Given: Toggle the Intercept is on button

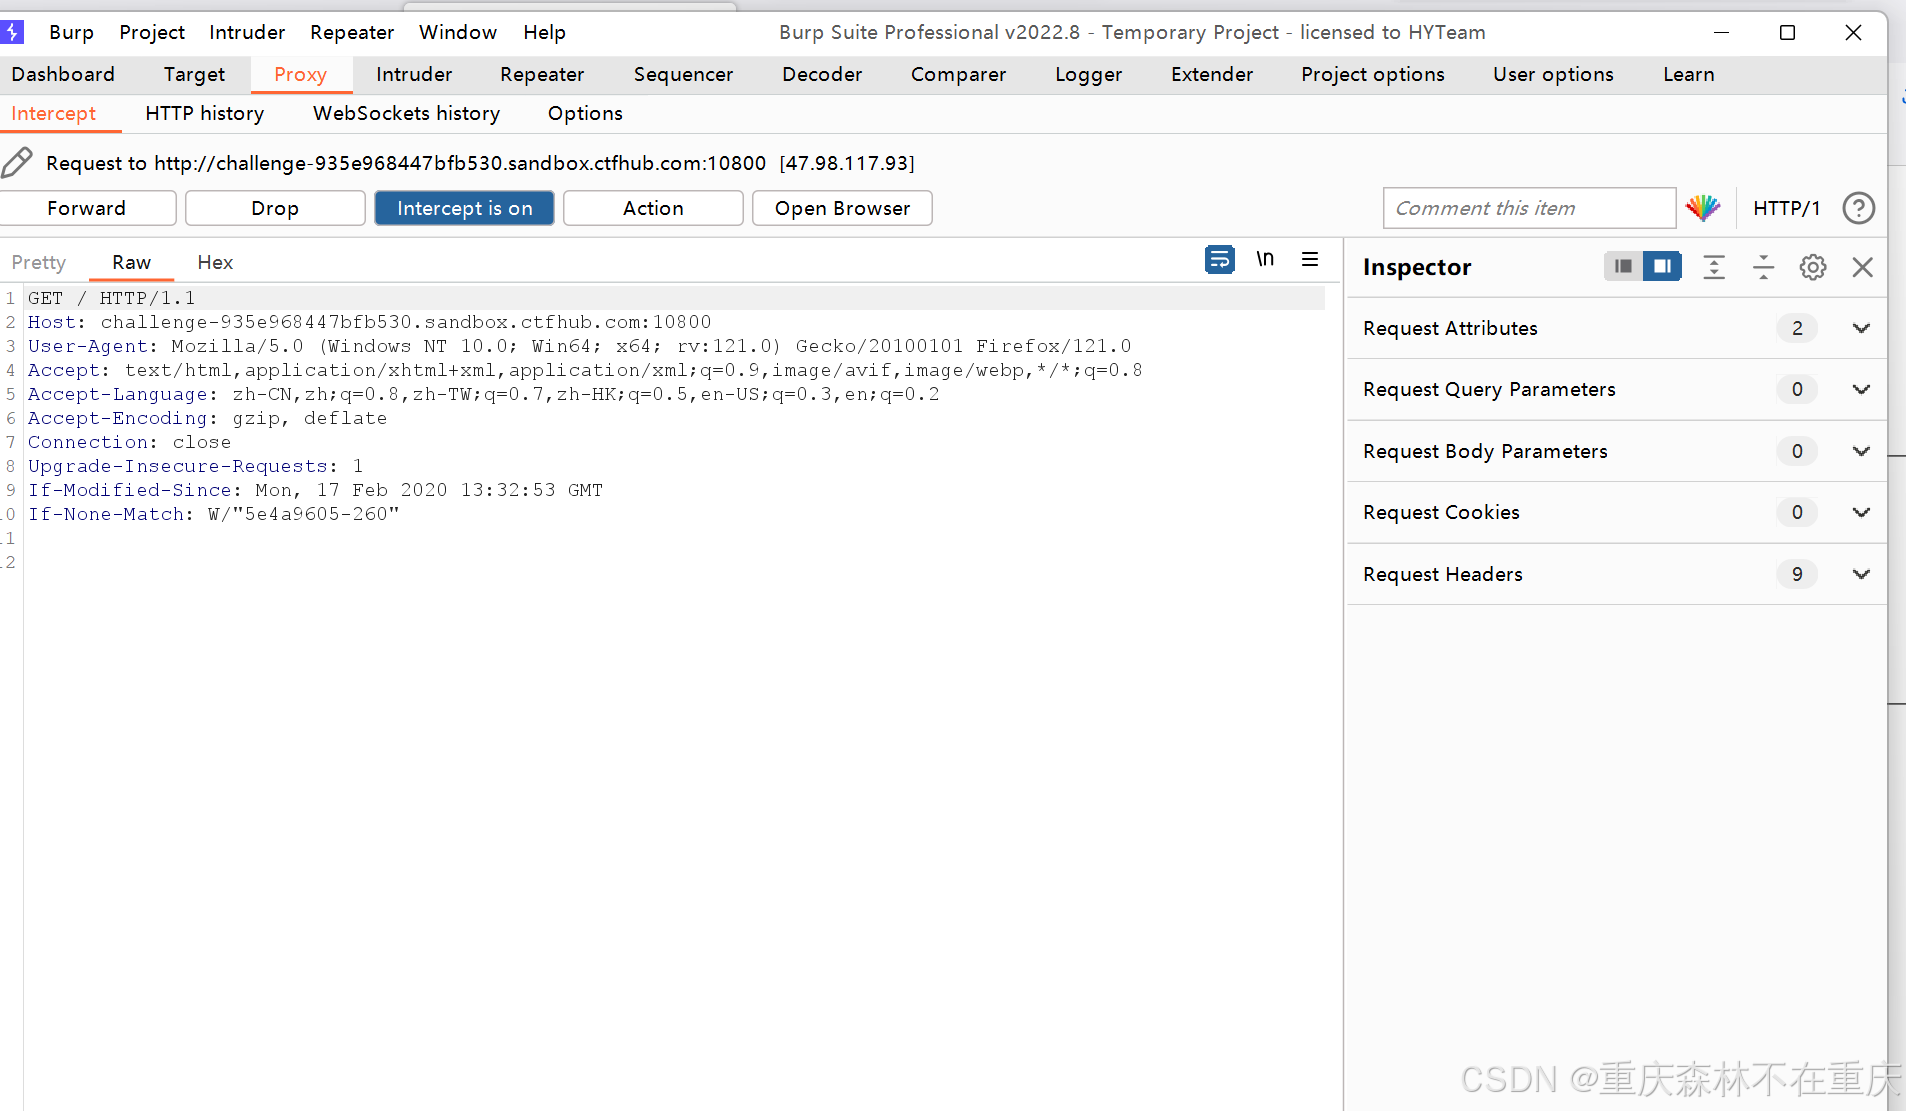Looking at the screenshot, I should point(464,208).
